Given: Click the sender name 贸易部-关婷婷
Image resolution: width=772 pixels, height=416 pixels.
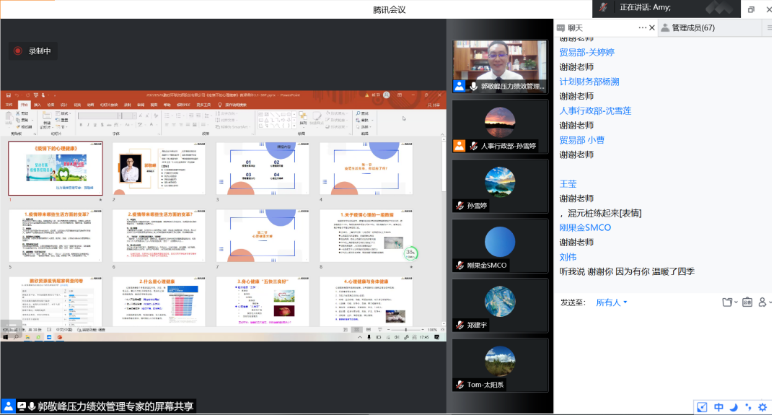Looking at the screenshot, I should point(587,52).
